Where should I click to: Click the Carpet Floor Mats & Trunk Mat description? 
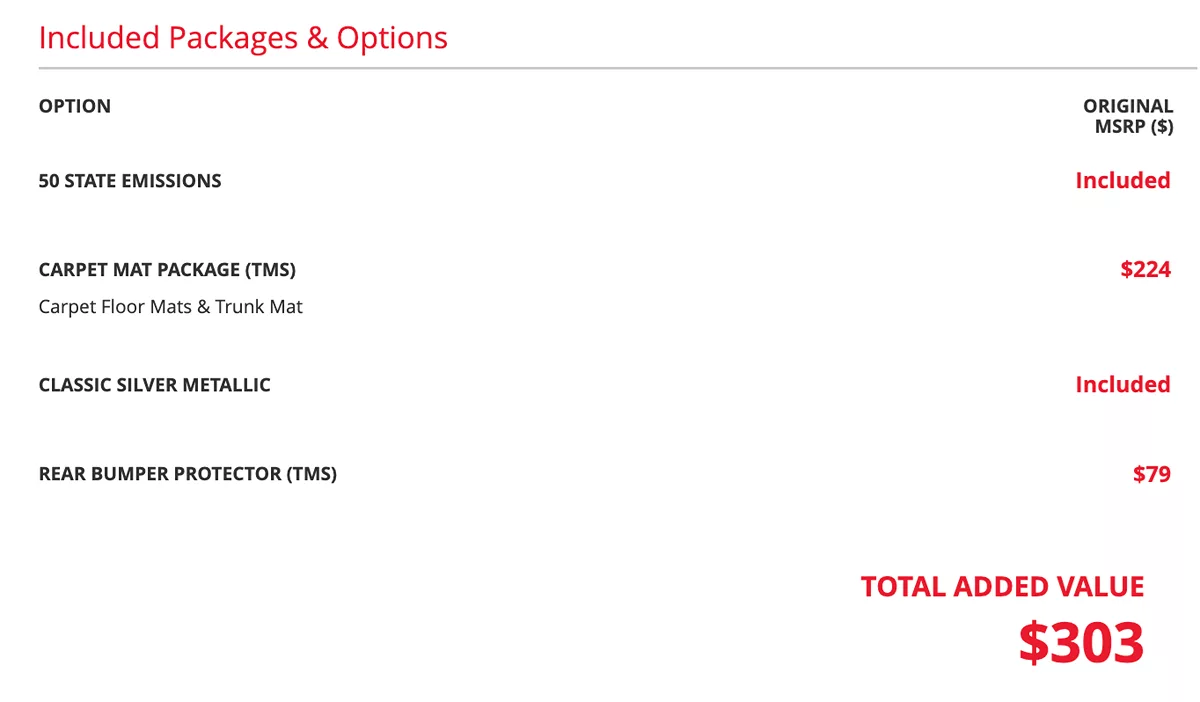[170, 307]
